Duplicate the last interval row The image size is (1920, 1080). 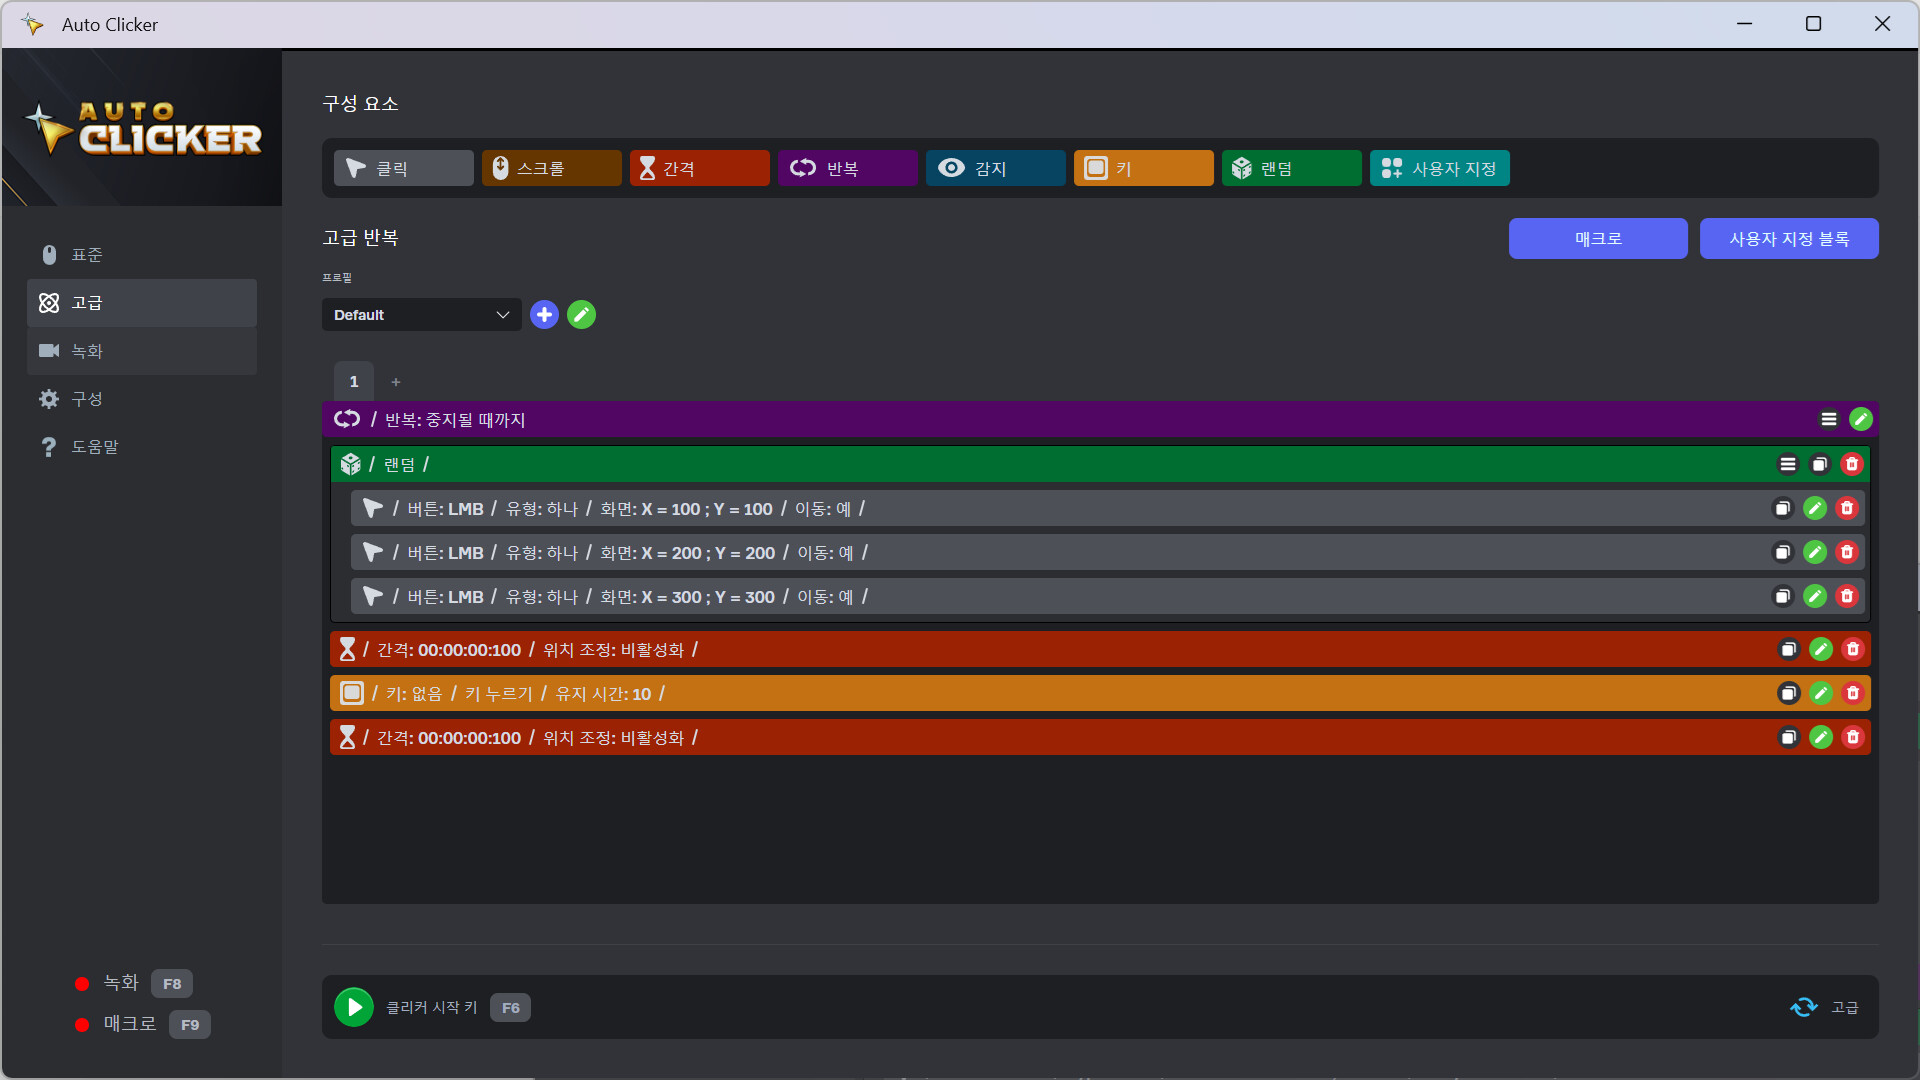(x=1788, y=737)
